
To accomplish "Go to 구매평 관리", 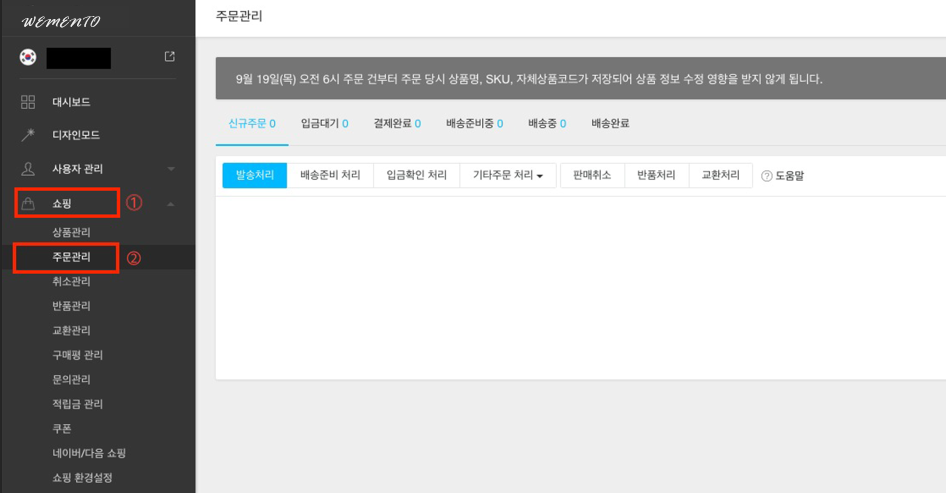I will coord(77,355).
